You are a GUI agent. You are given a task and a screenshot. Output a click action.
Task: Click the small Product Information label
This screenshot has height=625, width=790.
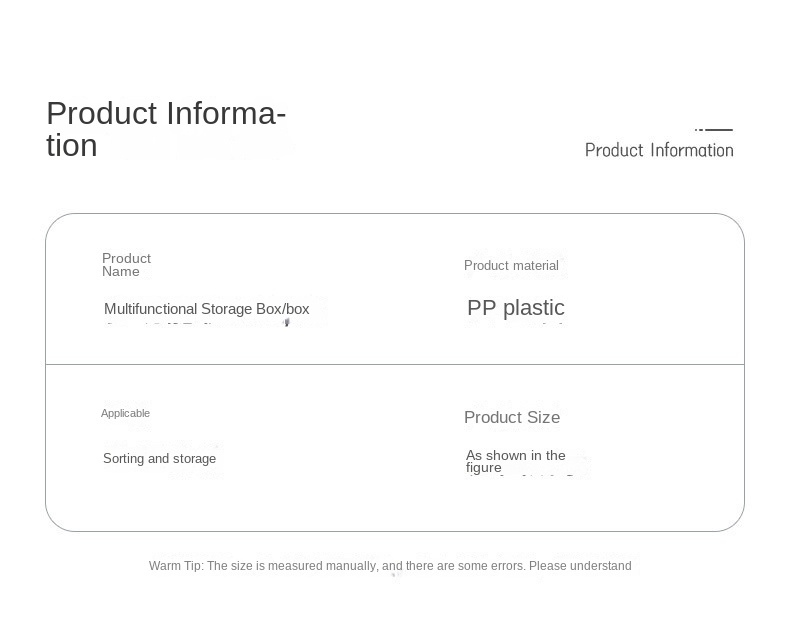click(x=659, y=150)
